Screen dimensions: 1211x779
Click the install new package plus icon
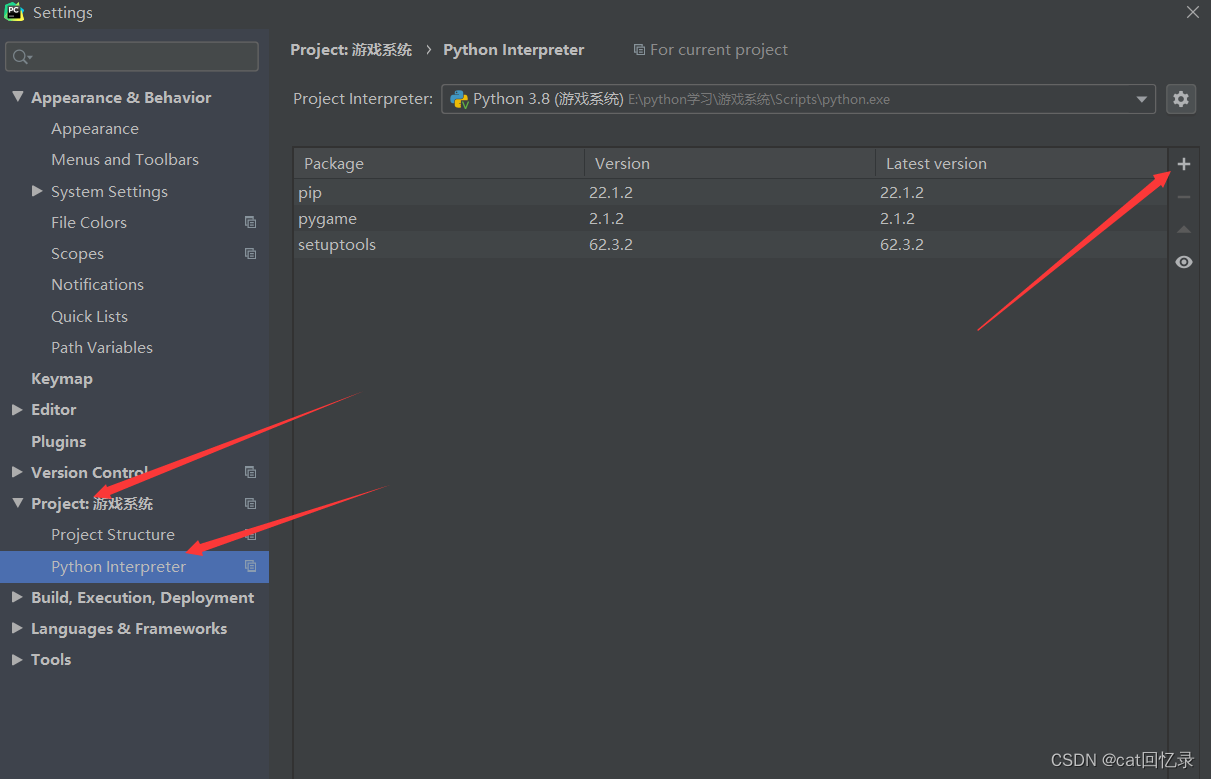(x=1184, y=163)
